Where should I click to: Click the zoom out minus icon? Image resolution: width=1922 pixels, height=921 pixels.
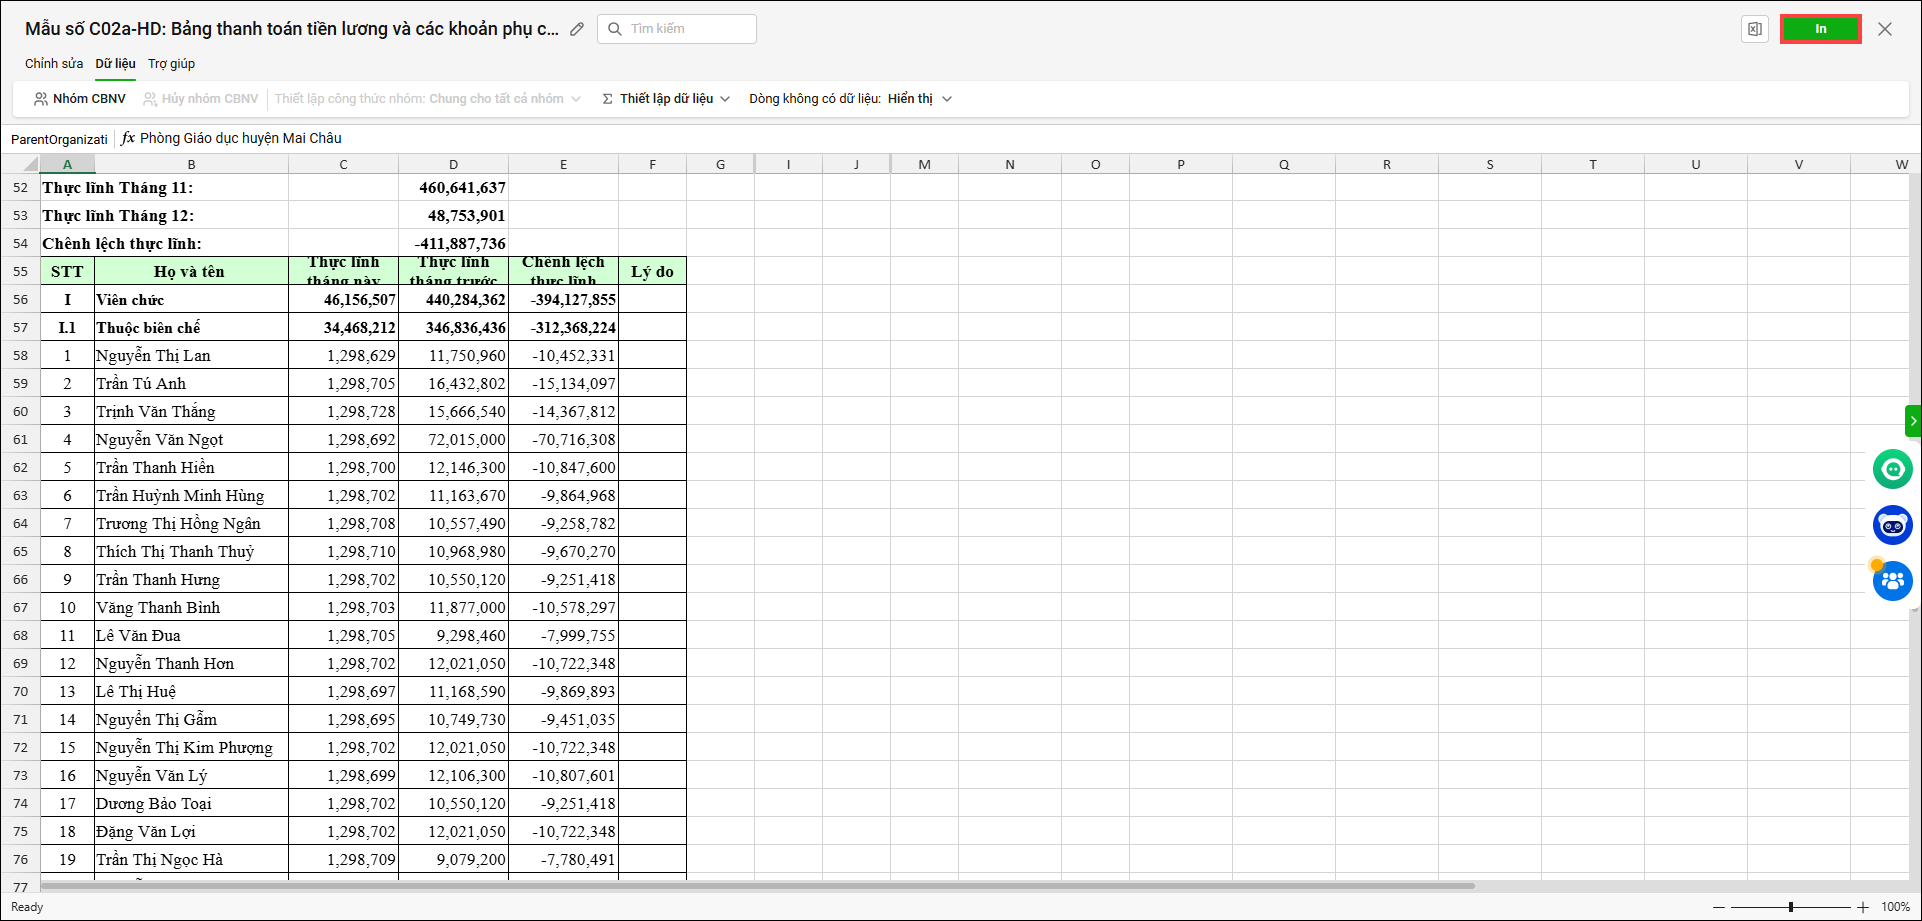[x=1719, y=907]
